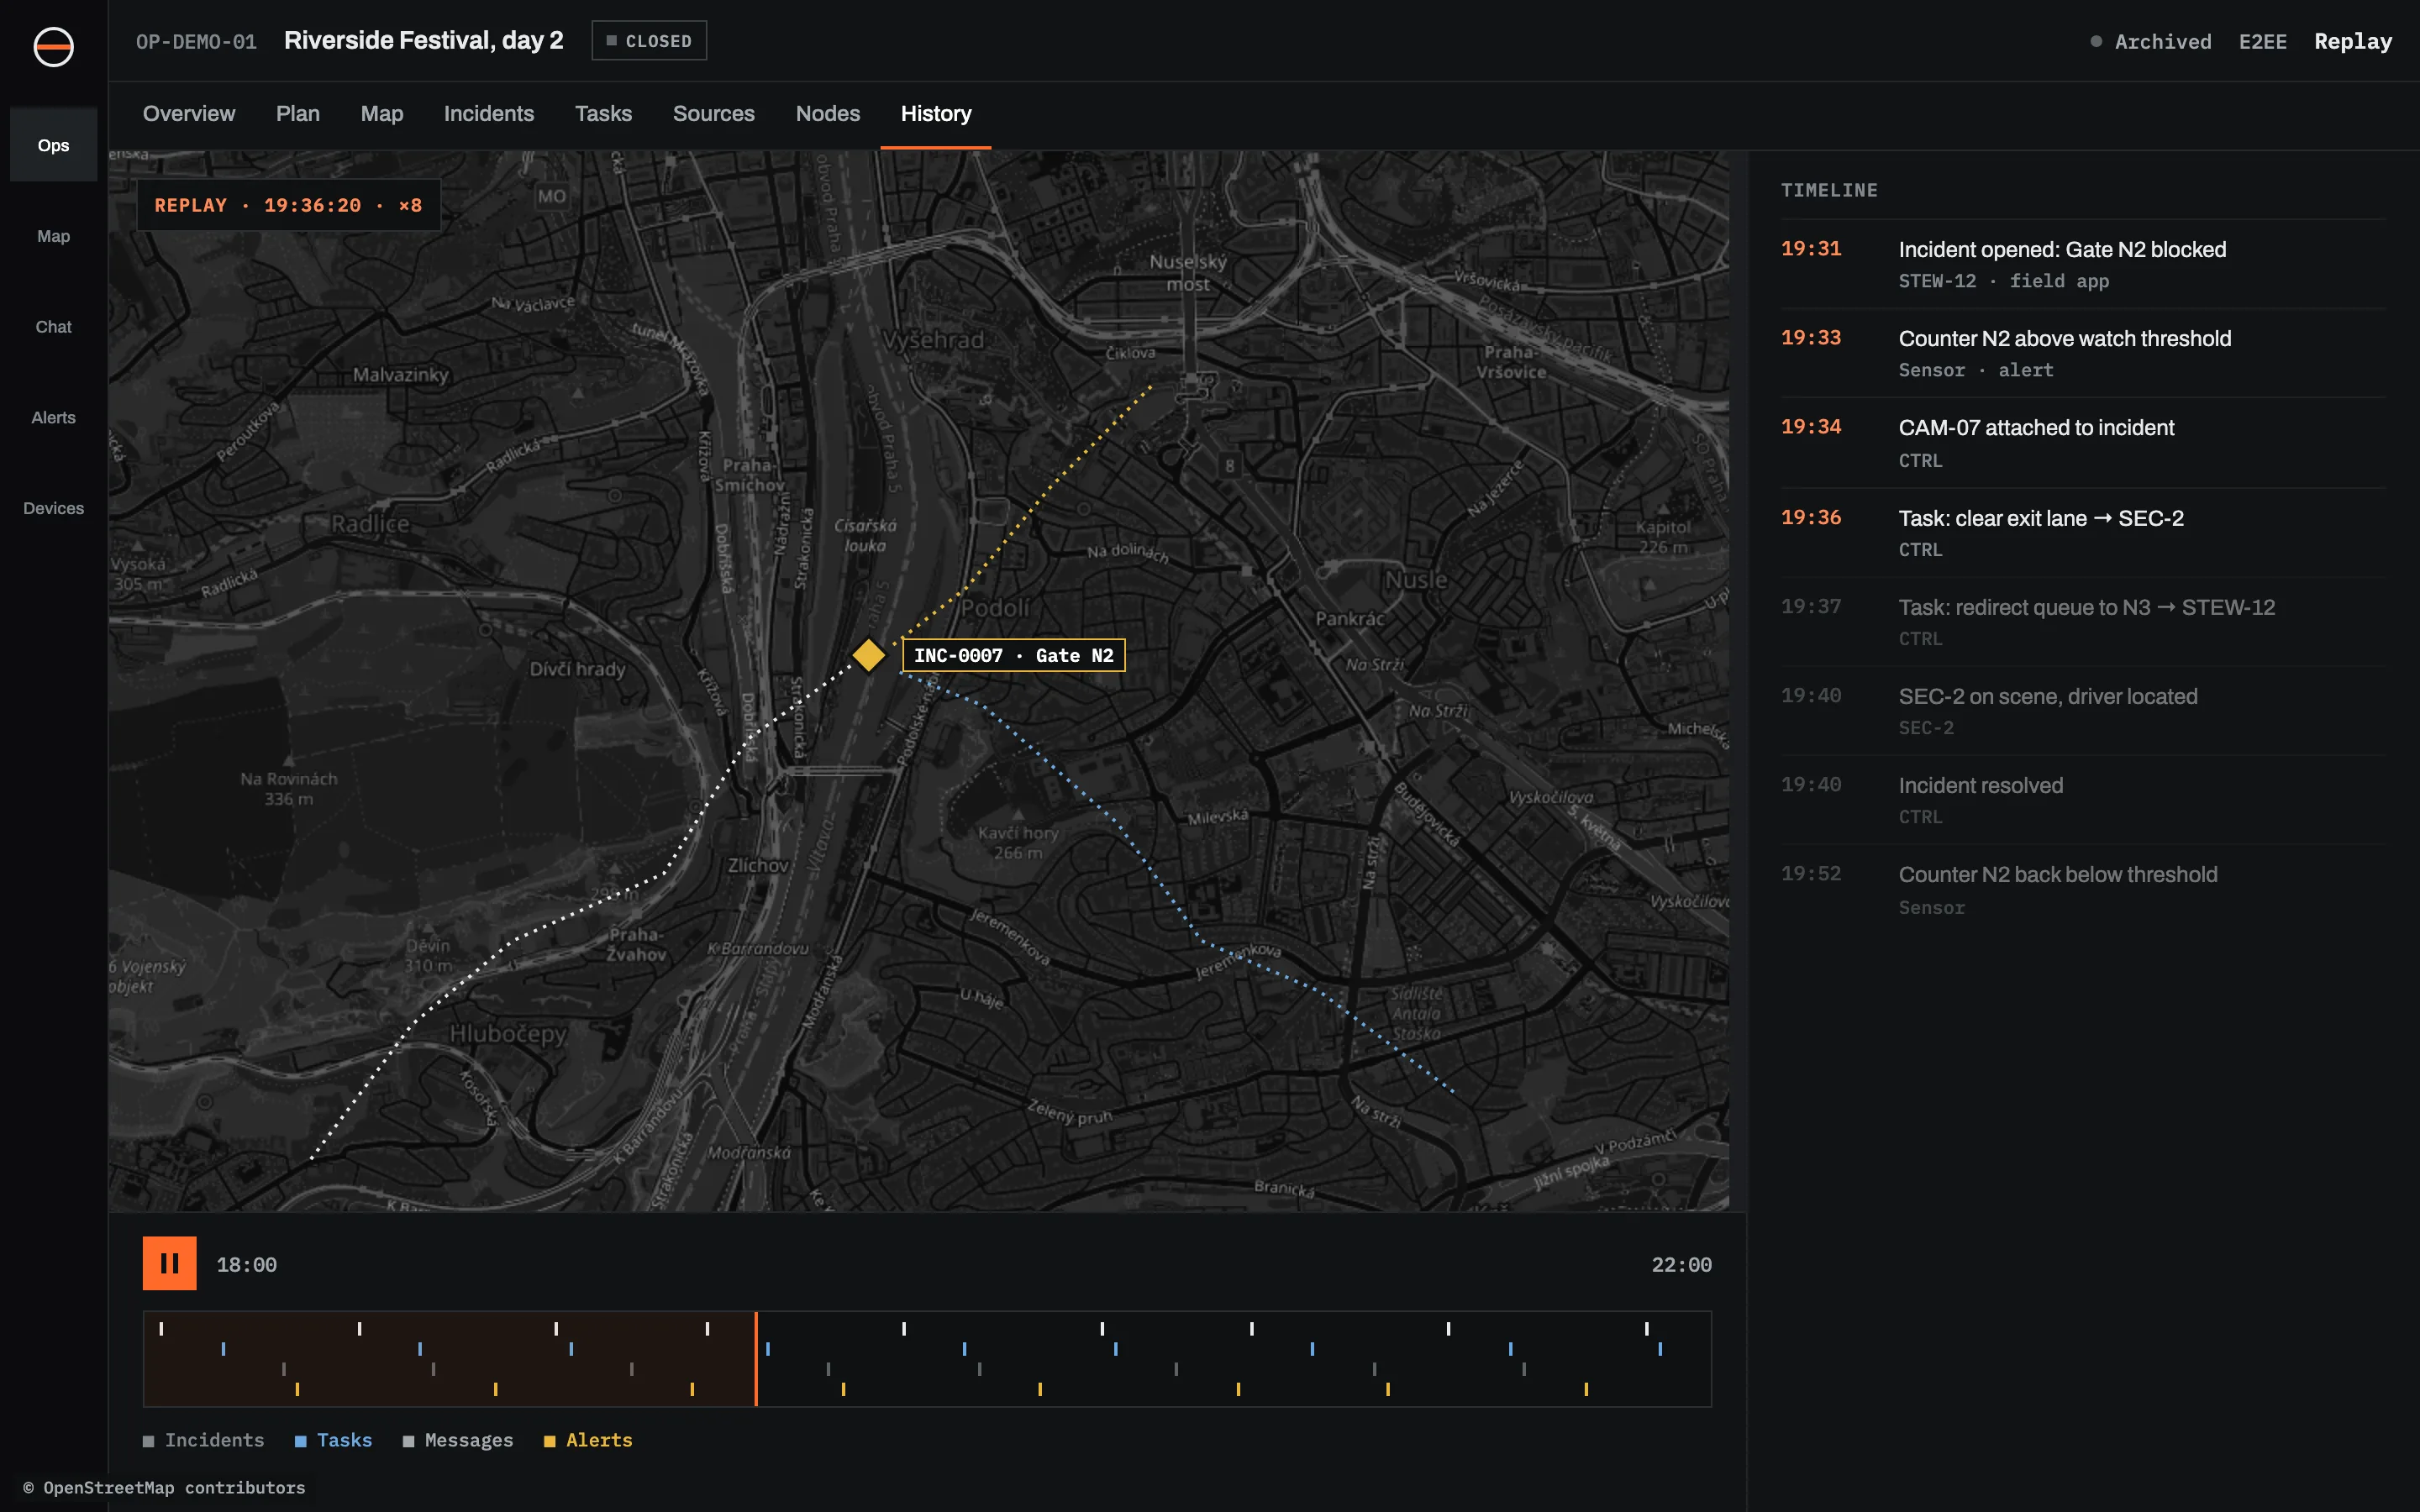Open Chat in the sidebar

coord(53,327)
